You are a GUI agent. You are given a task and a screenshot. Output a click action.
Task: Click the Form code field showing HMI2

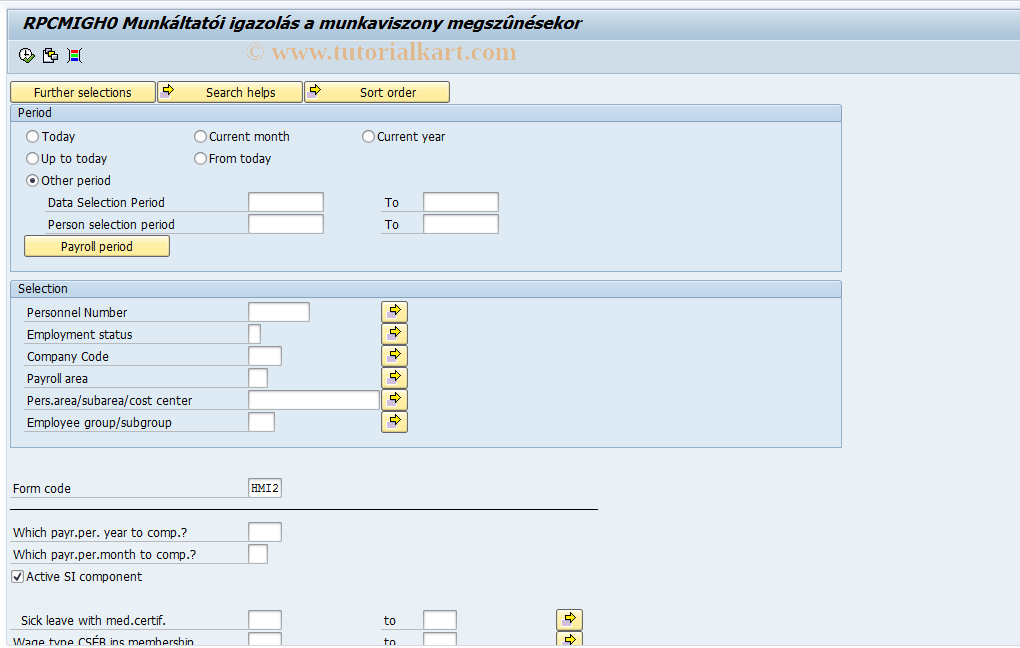pyautogui.click(x=265, y=487)
